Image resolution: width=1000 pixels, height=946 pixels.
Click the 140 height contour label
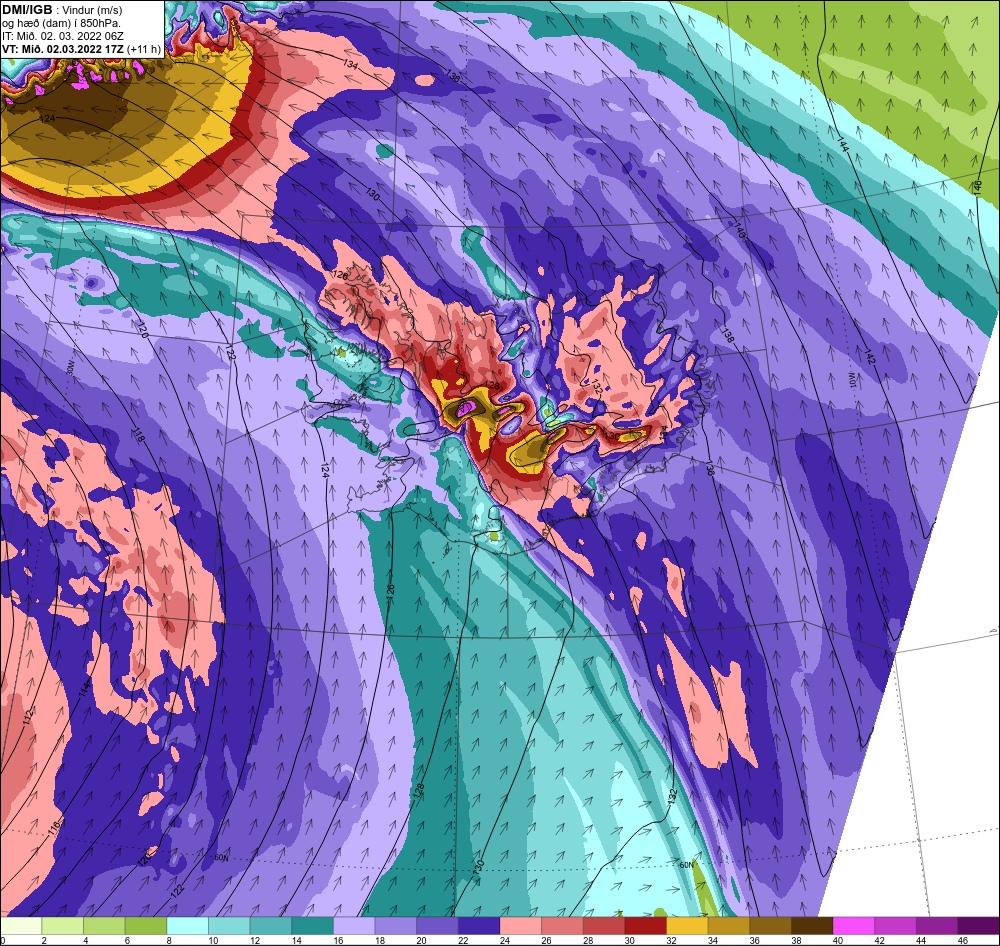[x=739, y=230]
